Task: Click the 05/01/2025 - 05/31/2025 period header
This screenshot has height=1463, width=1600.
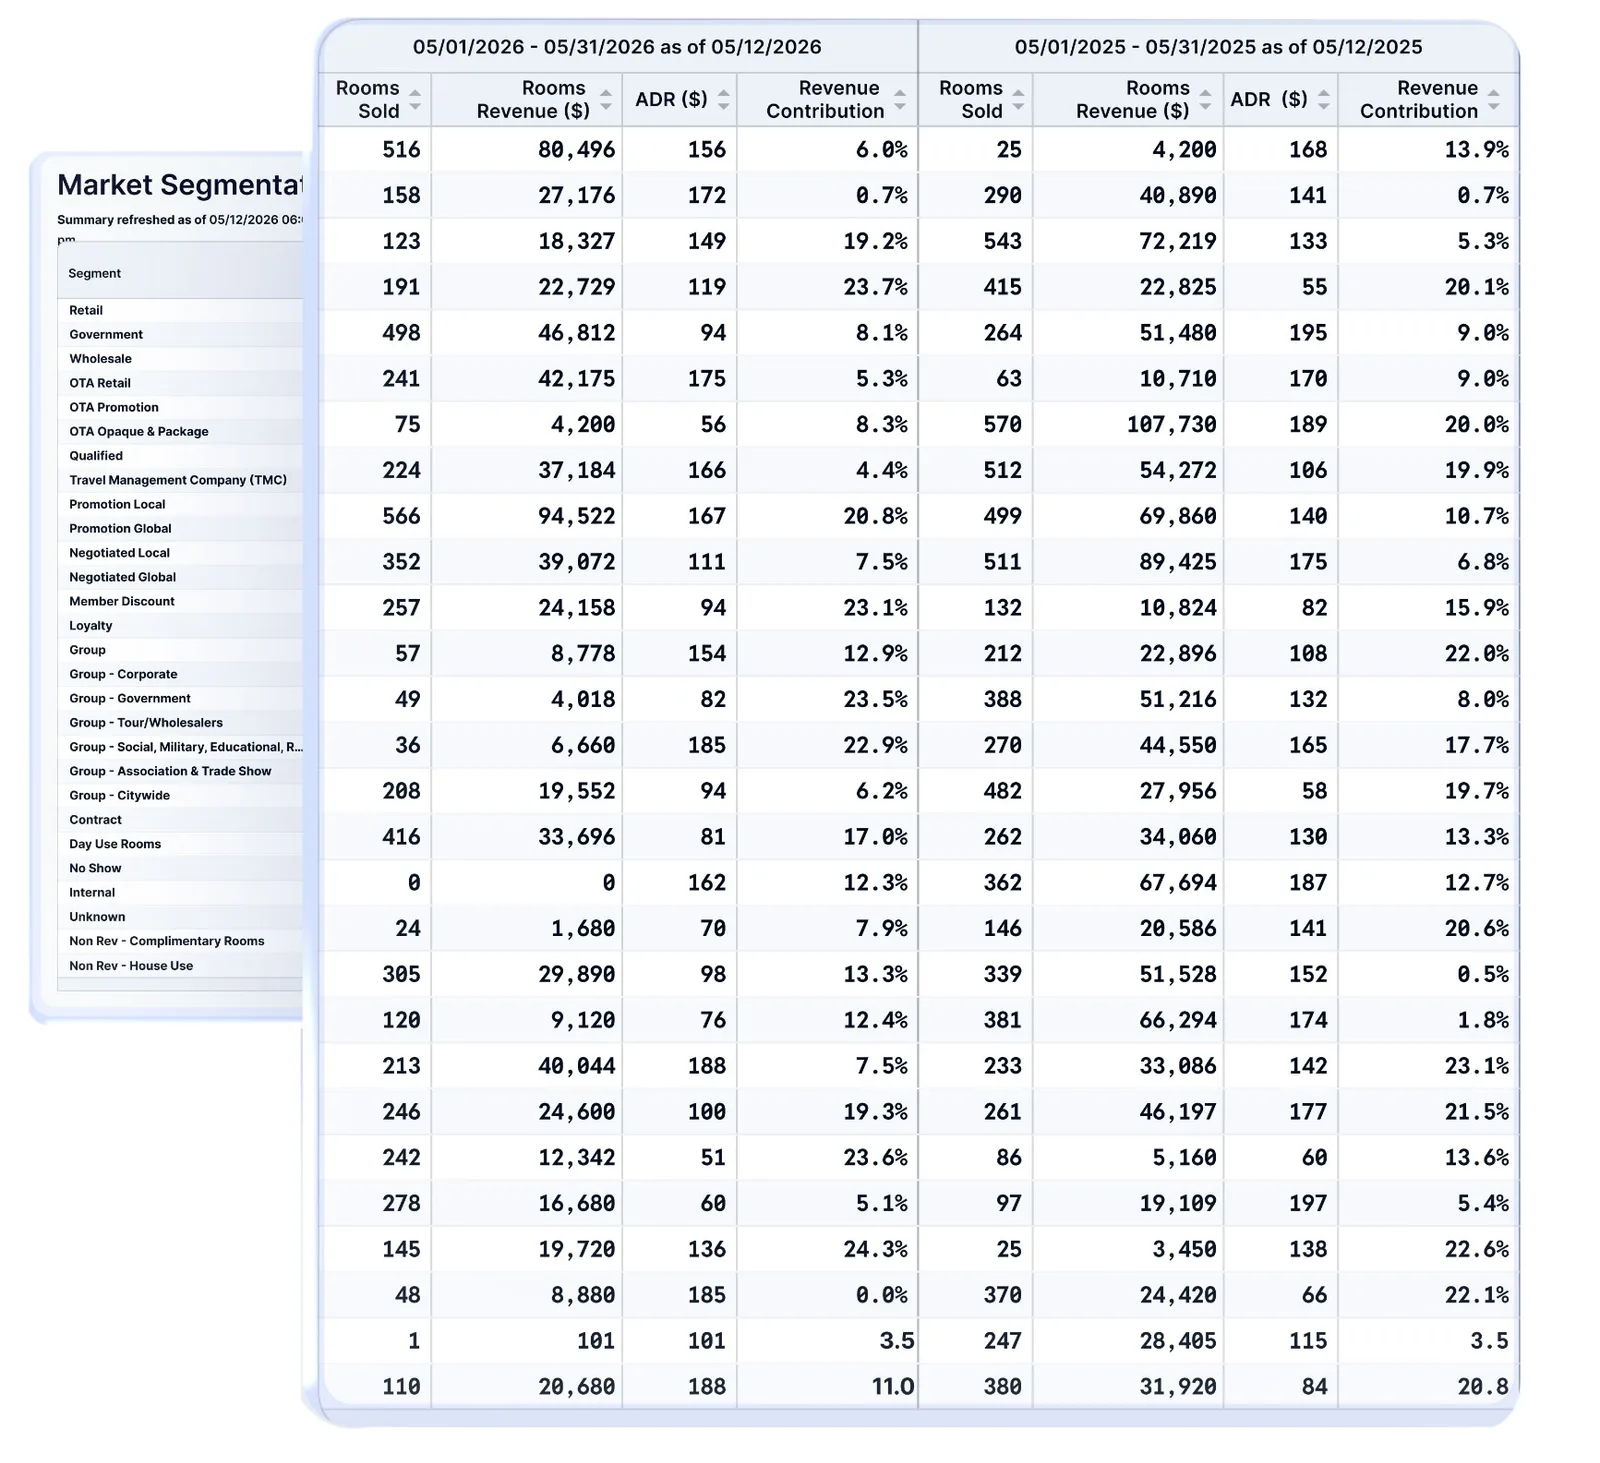Action: click(1218, 47)
